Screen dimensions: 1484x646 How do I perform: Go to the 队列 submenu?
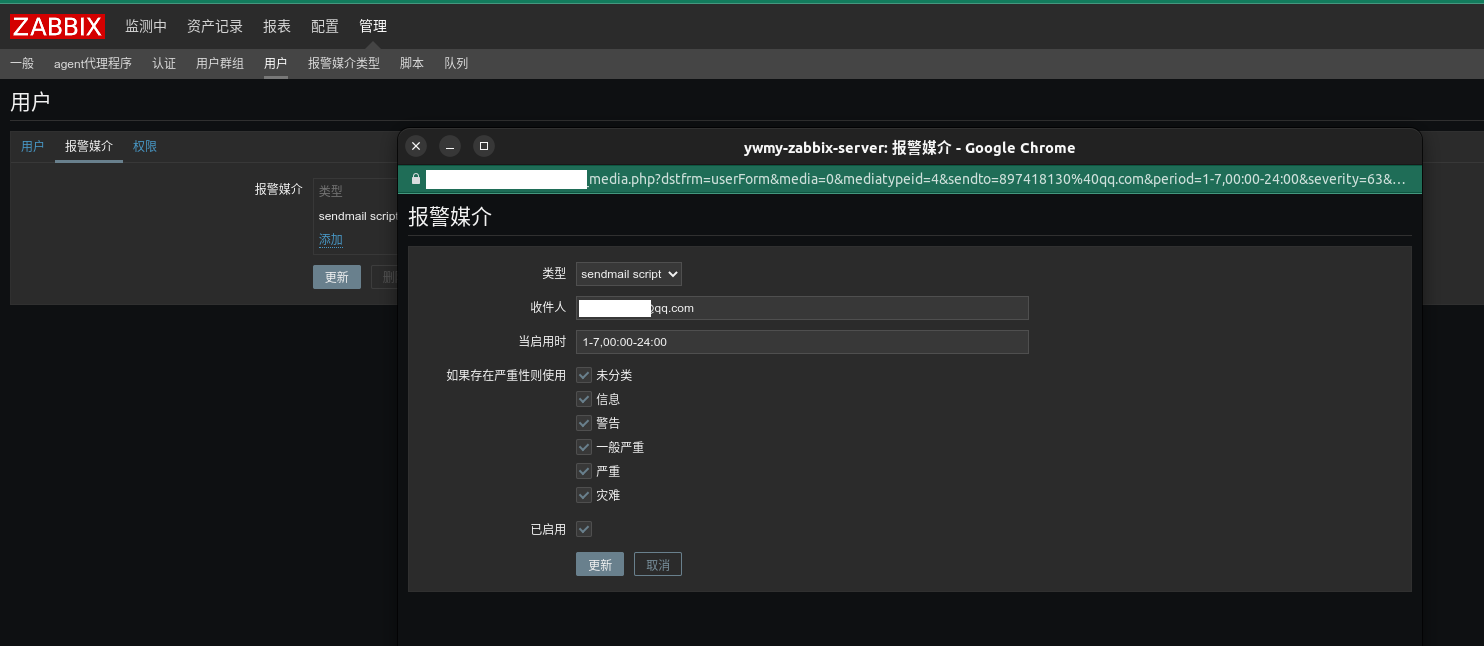point(456,63)
